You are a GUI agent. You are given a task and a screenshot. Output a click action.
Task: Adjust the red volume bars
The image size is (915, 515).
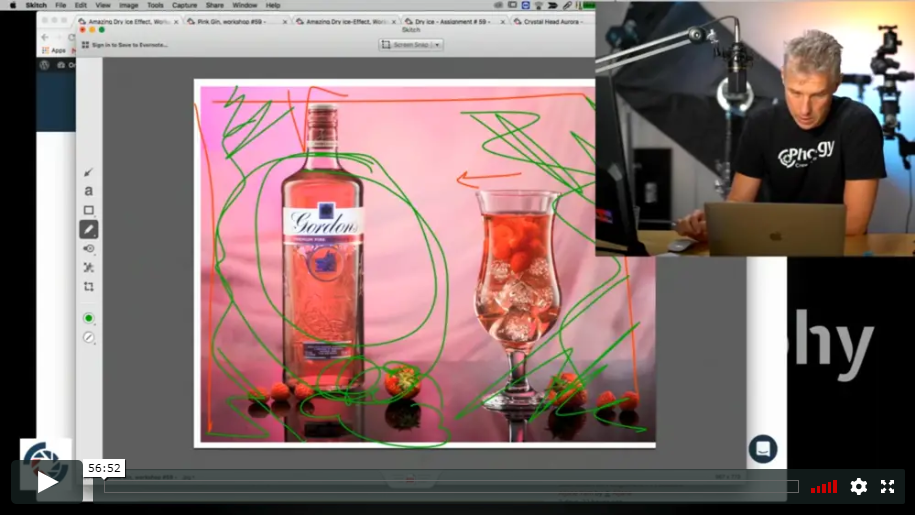pos(824,486)
